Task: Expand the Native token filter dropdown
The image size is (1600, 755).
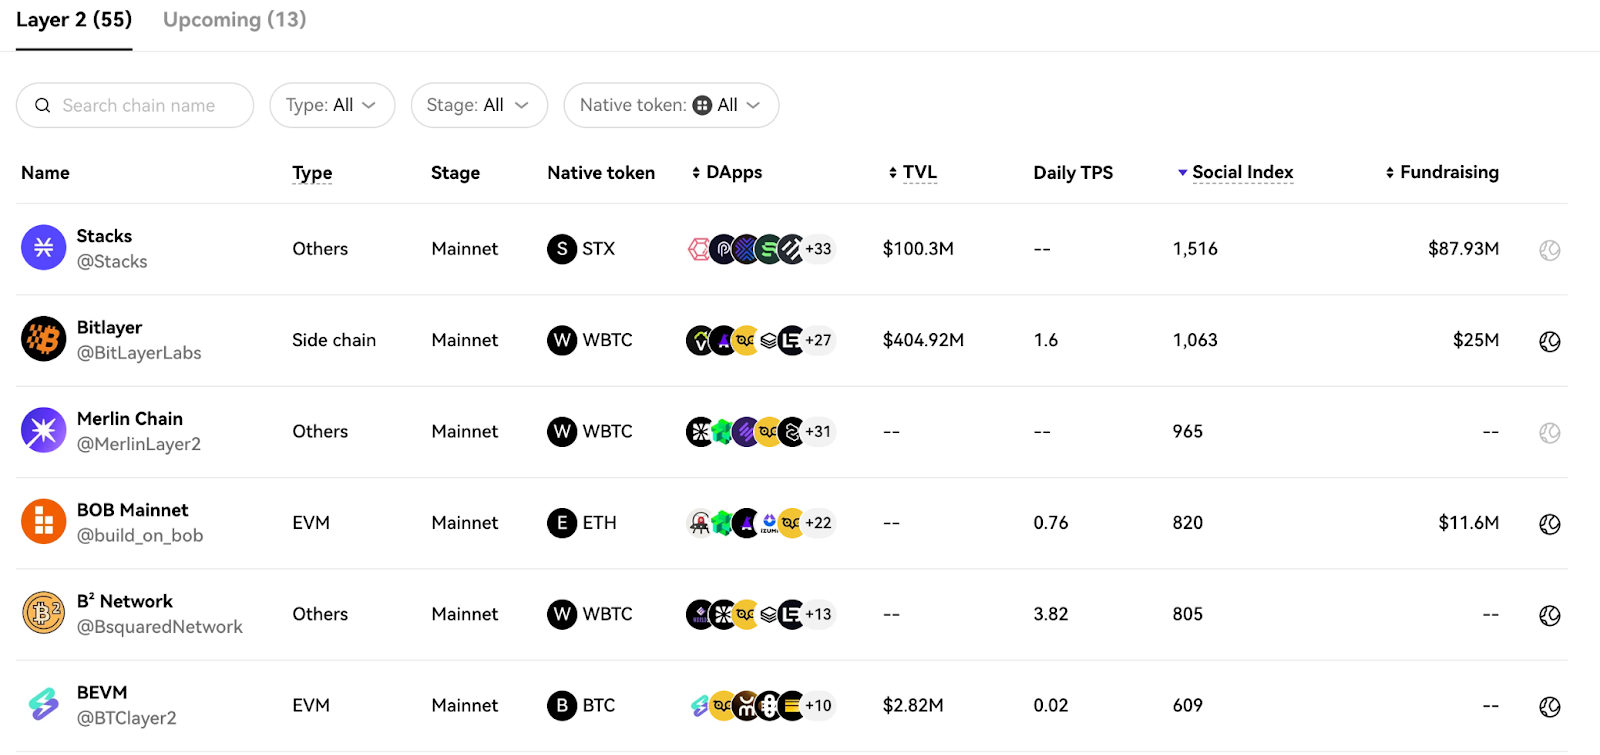Action: (x=670, y=105)
